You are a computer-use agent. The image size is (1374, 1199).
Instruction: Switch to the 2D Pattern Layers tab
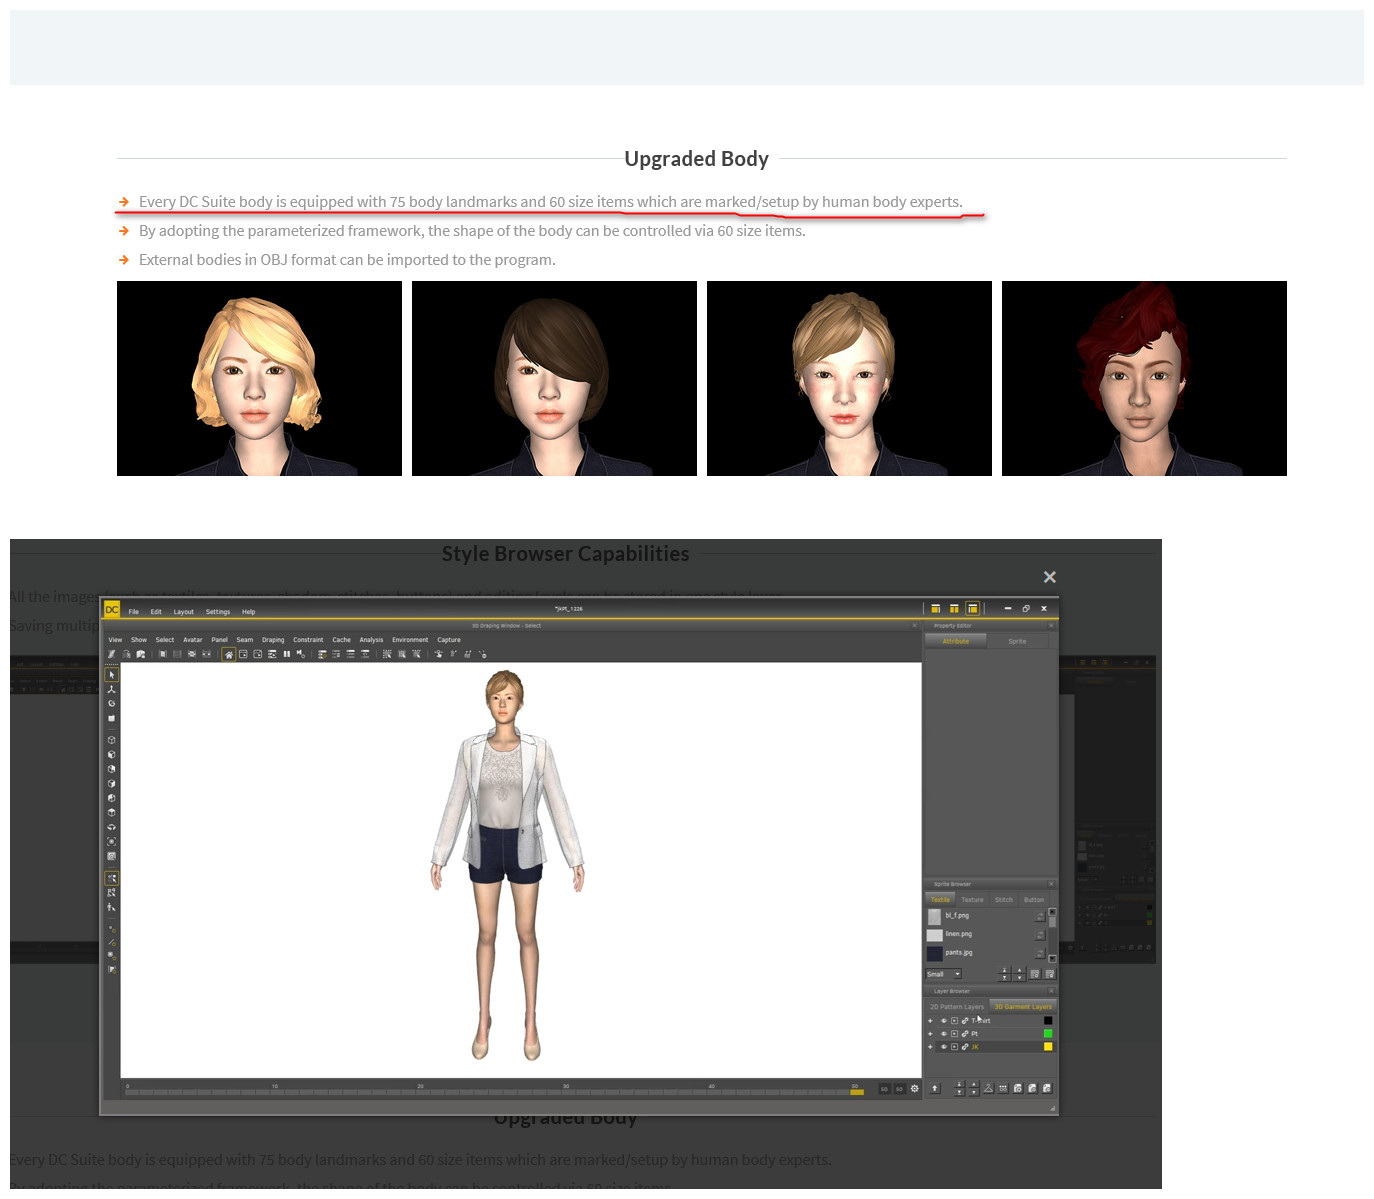coord(956,1007)
